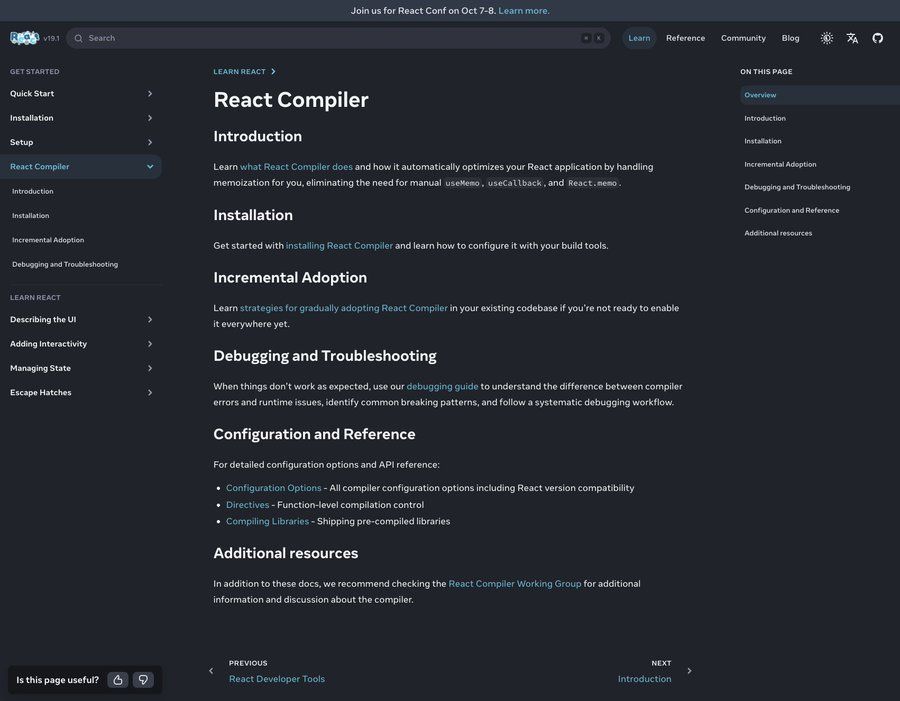Viewport: 900px width, 701px height.
Task: Open React Compiler Working Group link
Action: (x=515, y=583)
